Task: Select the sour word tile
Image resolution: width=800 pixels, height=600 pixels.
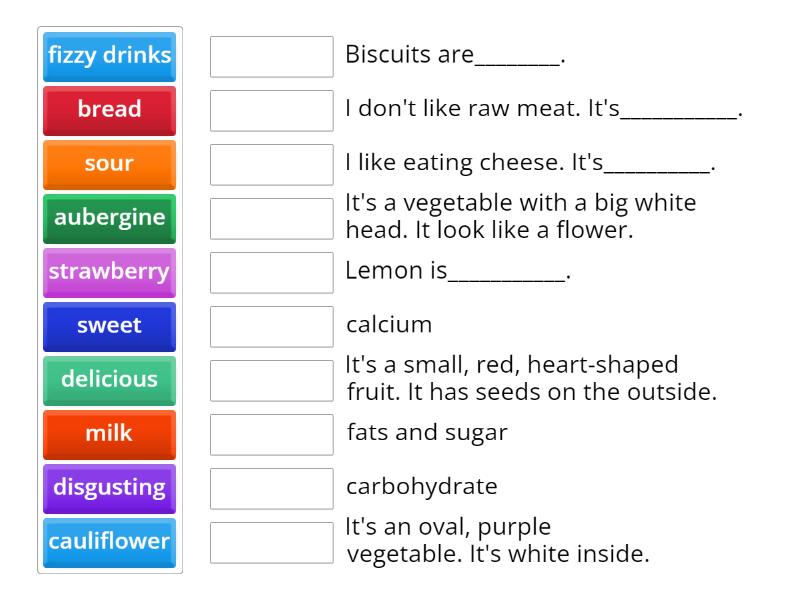Action: click(x=108, y=164)
